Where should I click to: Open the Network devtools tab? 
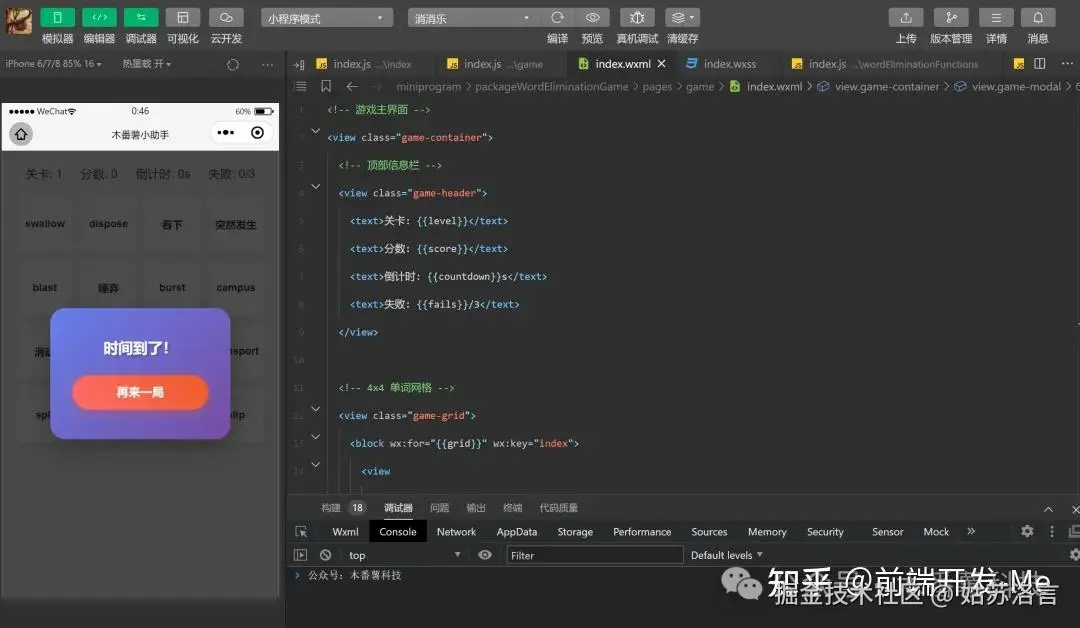pyautogui.click(x=456, y=532)
